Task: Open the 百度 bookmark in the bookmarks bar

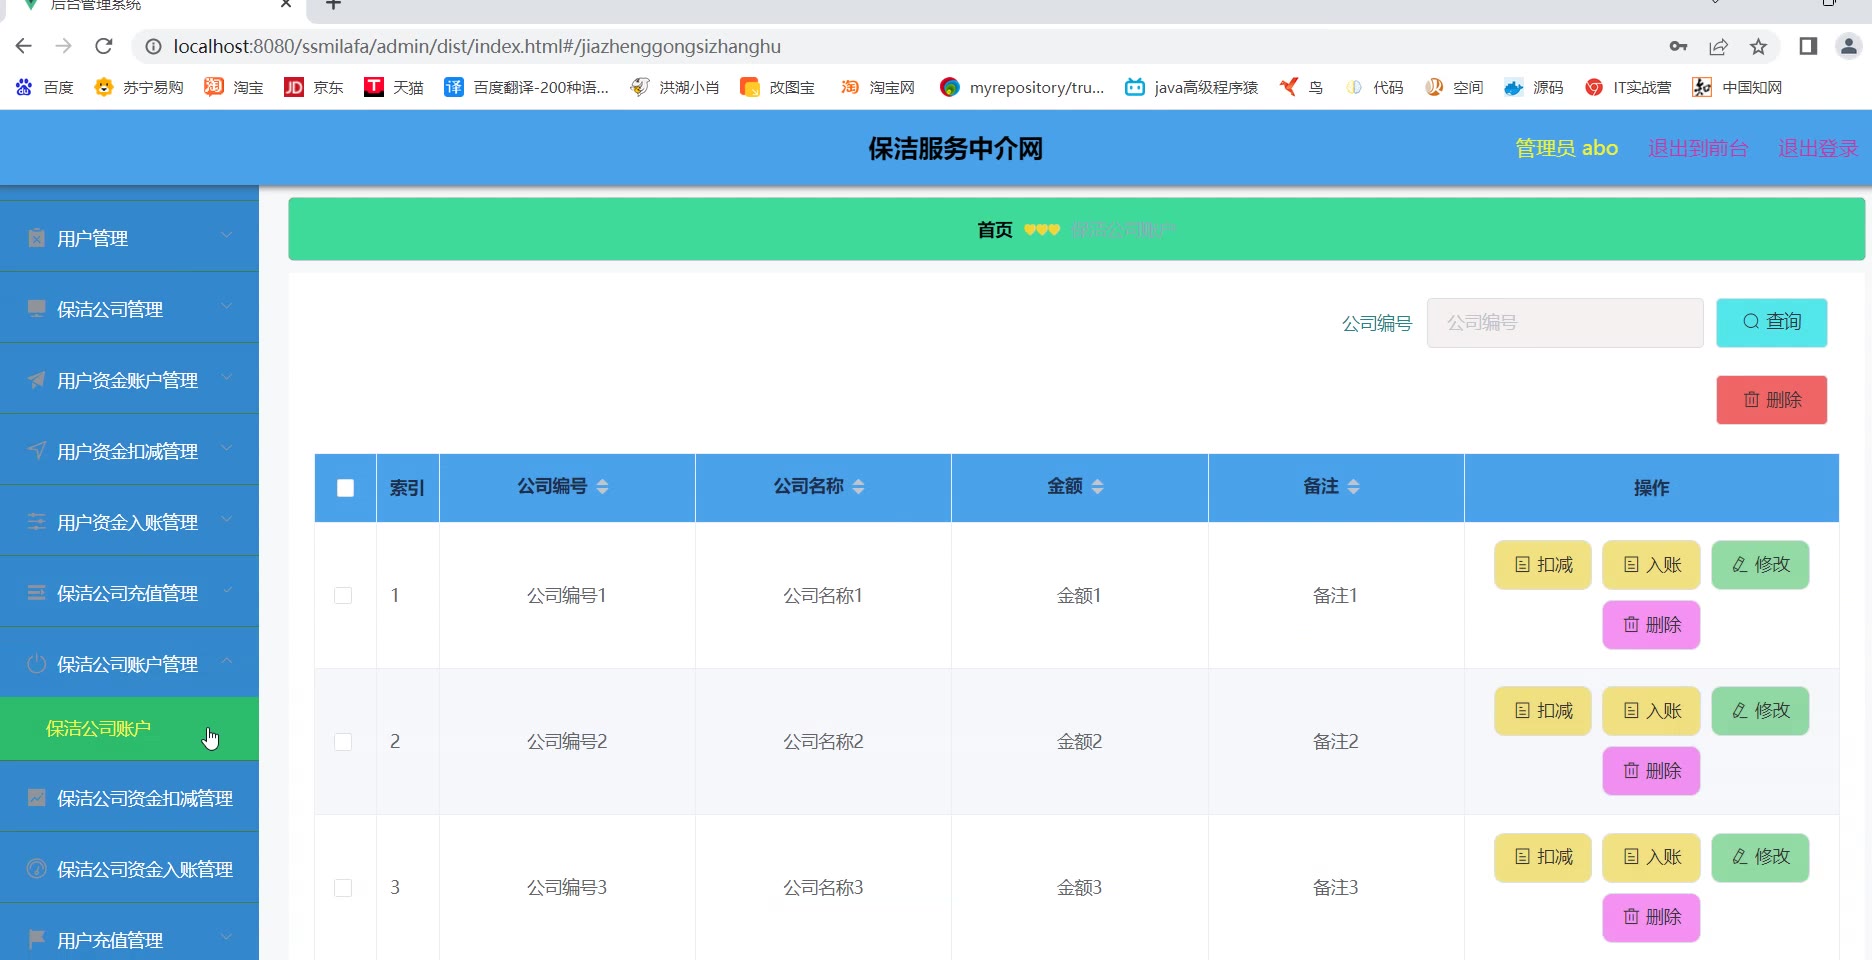Action: pyautogui.click(x=46, y=87)
